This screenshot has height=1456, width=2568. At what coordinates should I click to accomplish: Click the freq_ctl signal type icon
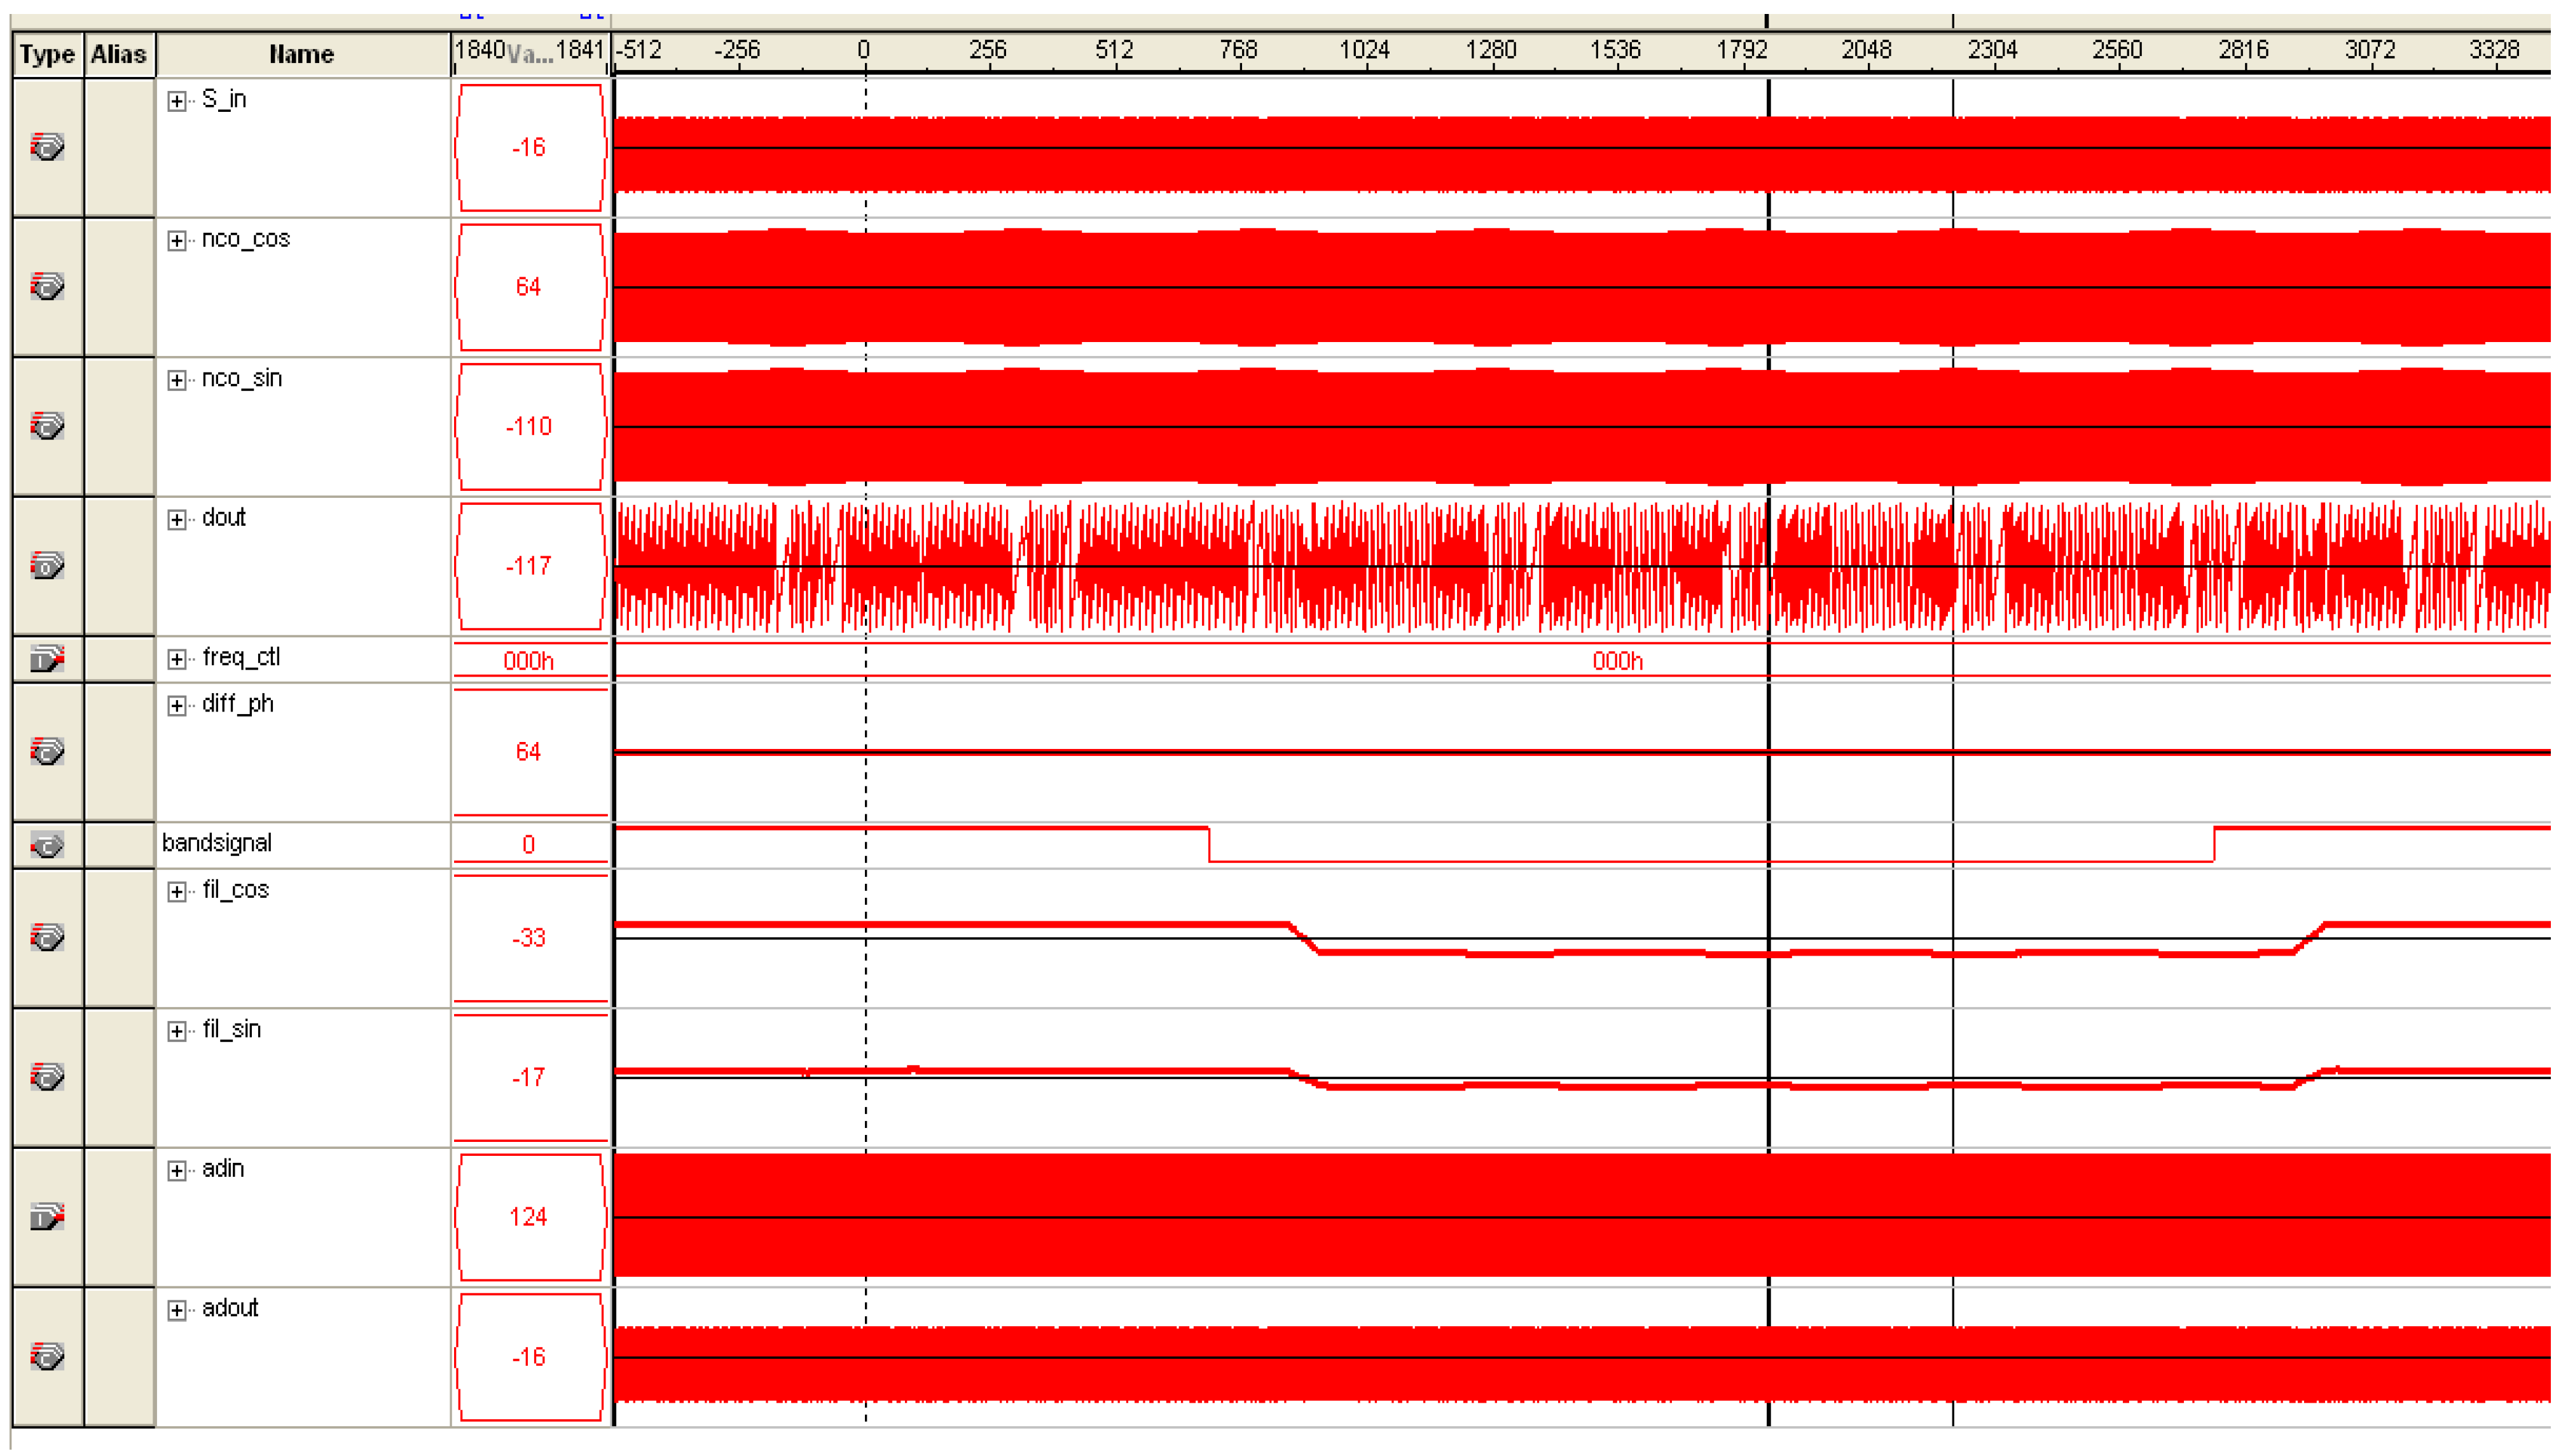click(x=47, y=659)
